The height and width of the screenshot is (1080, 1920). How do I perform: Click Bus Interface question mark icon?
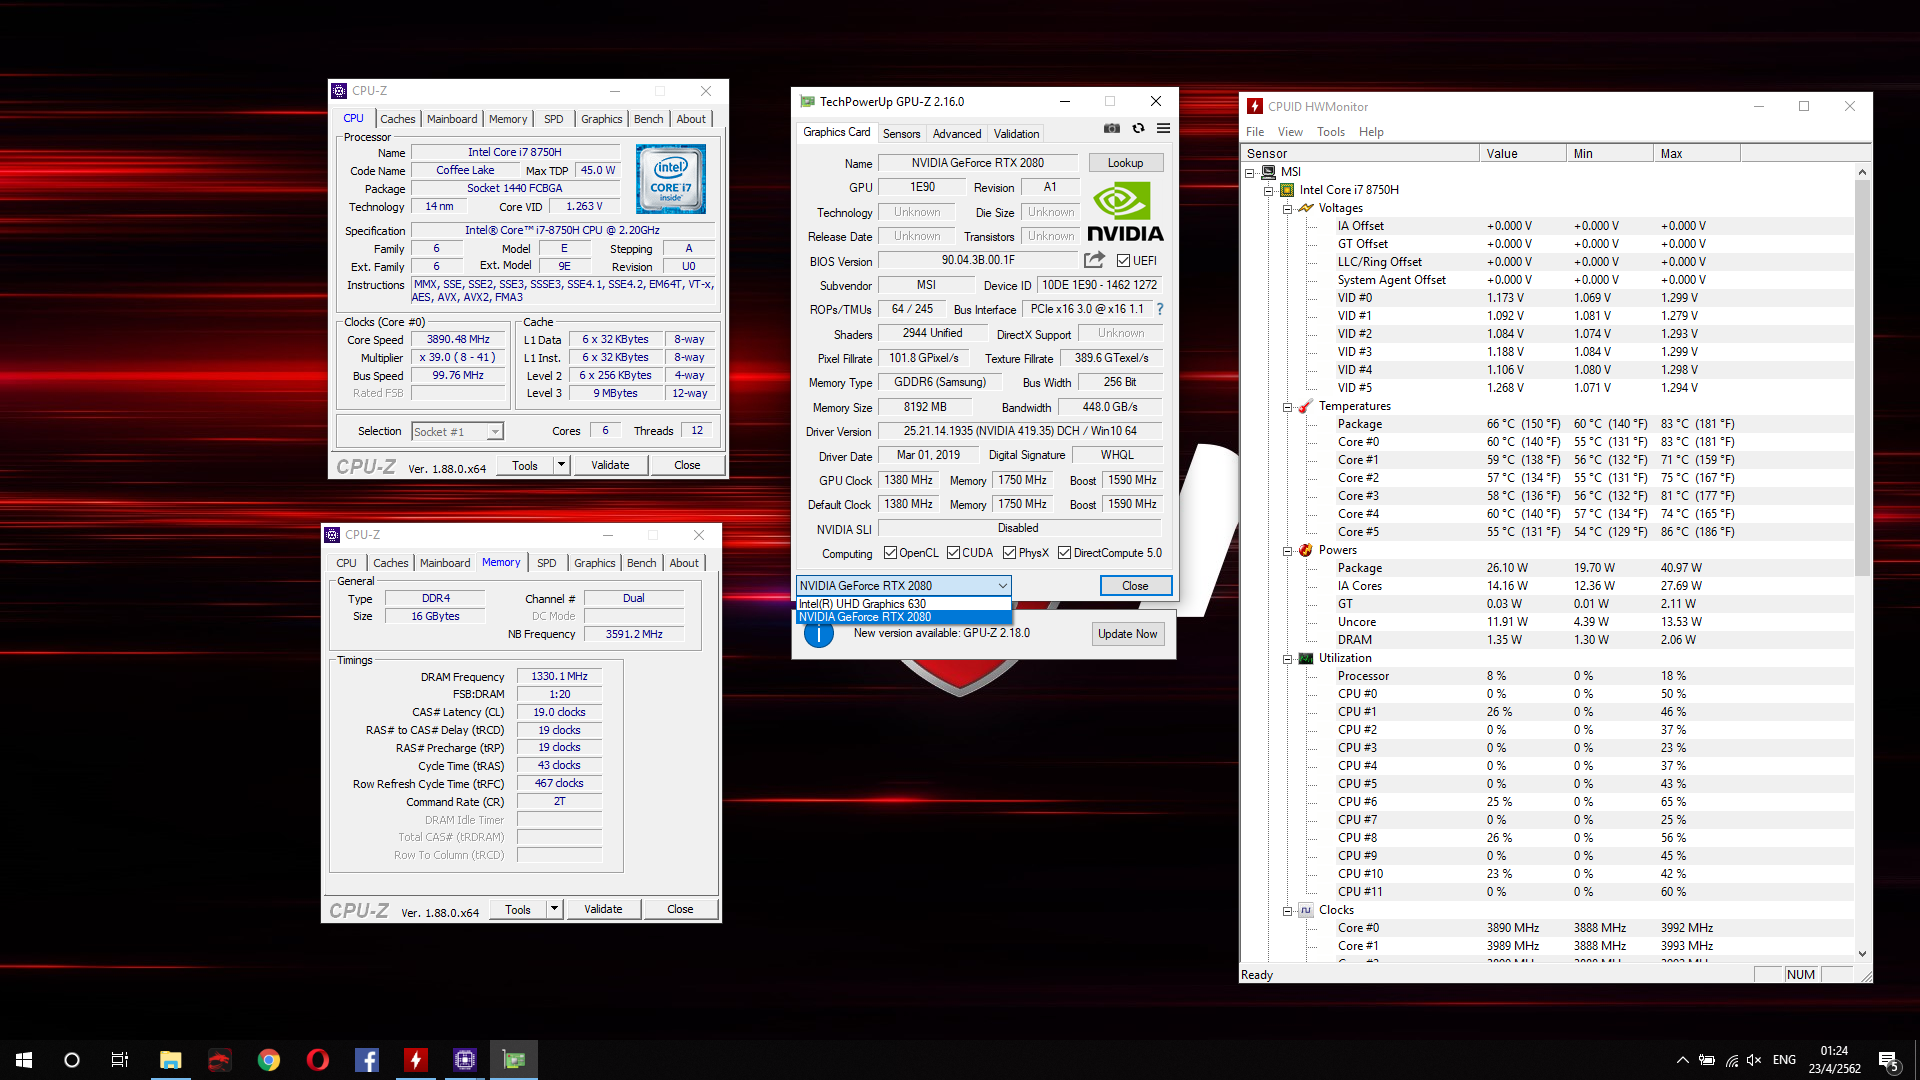(x=1160, y=309)
